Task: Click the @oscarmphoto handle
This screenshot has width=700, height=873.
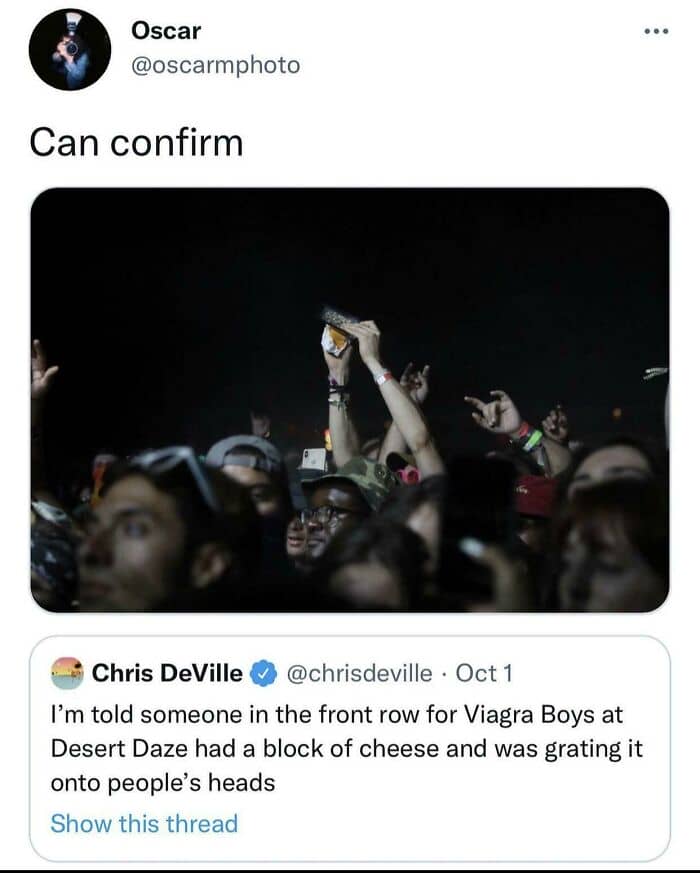Action: 215,65
